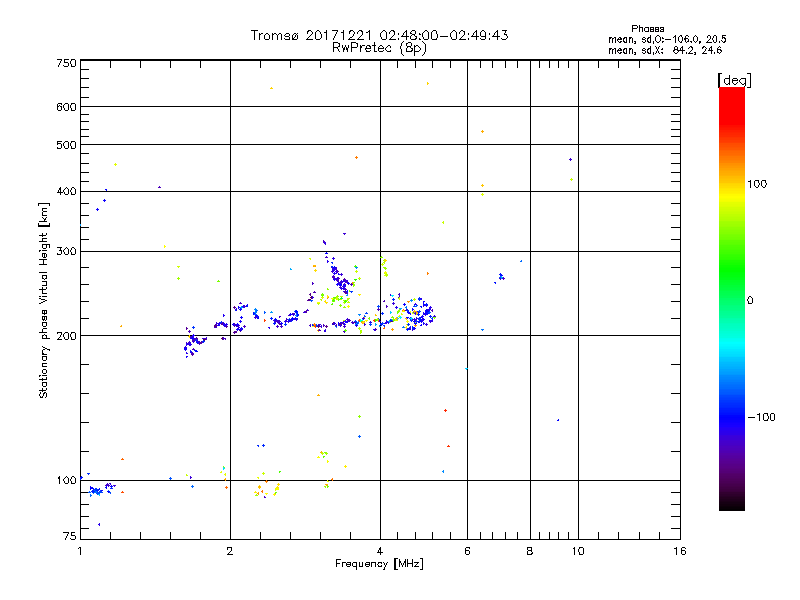800x600 pixels.
Task: Click the frequency axis "8" tick label
Action: point(530,551)
